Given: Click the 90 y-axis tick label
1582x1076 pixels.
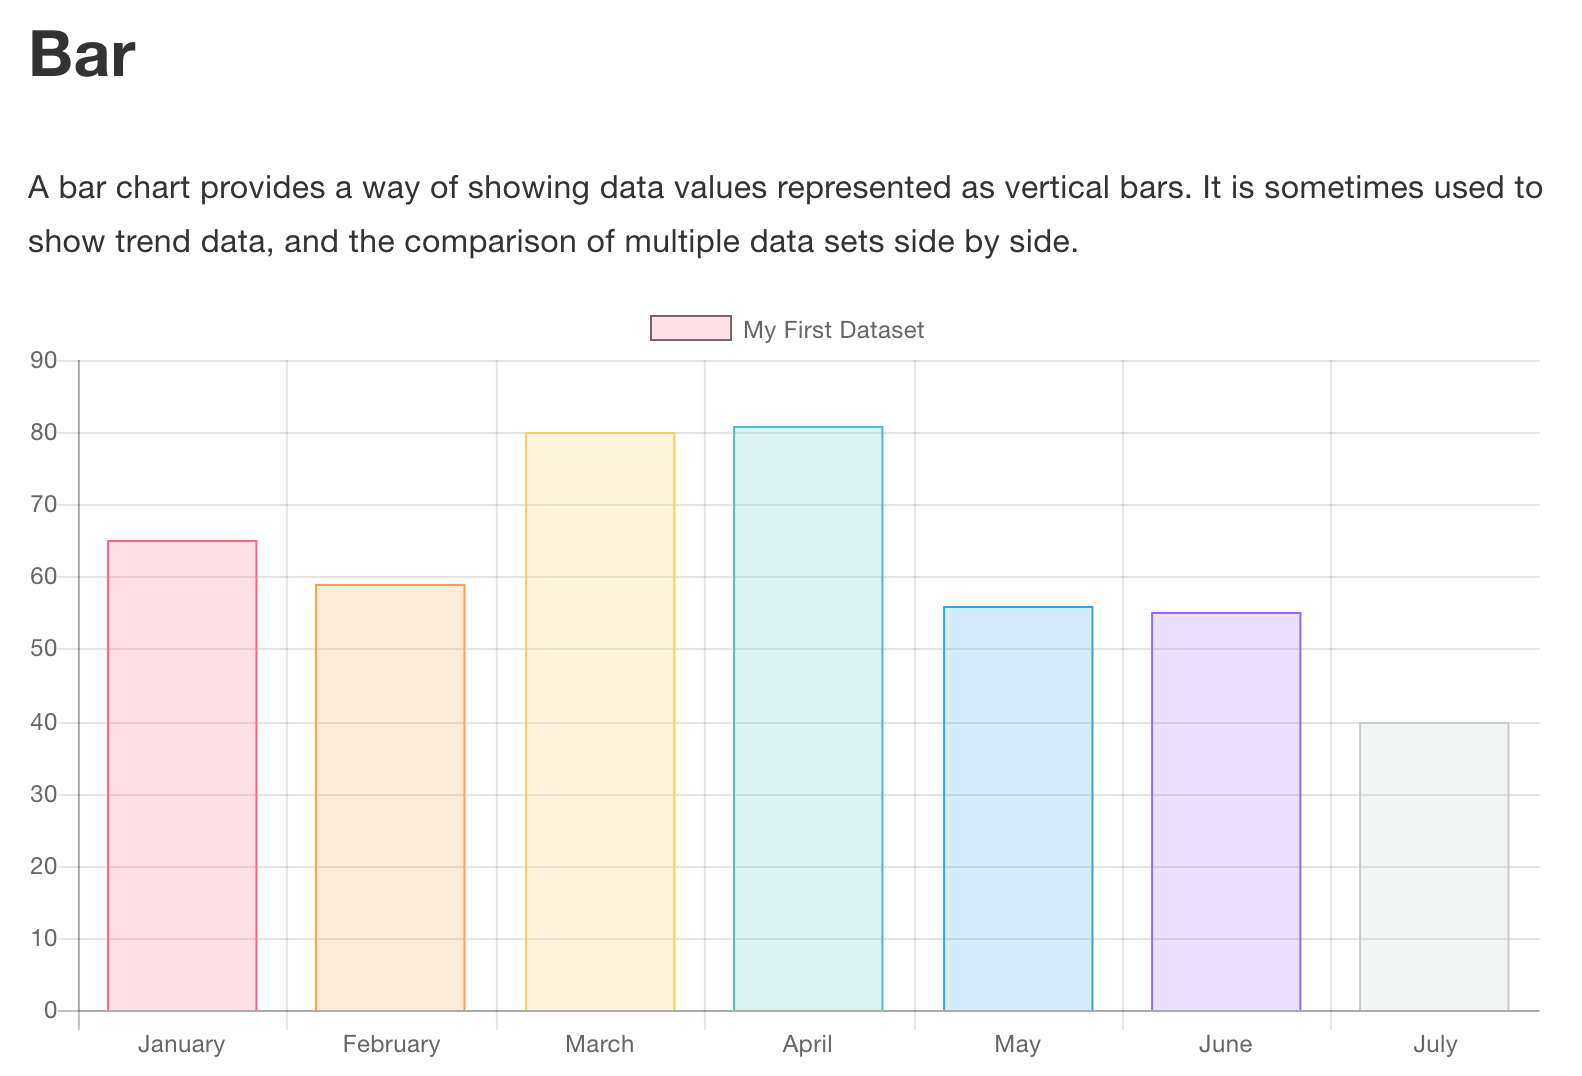Looking at the screenshot, I should coord(44,360).
